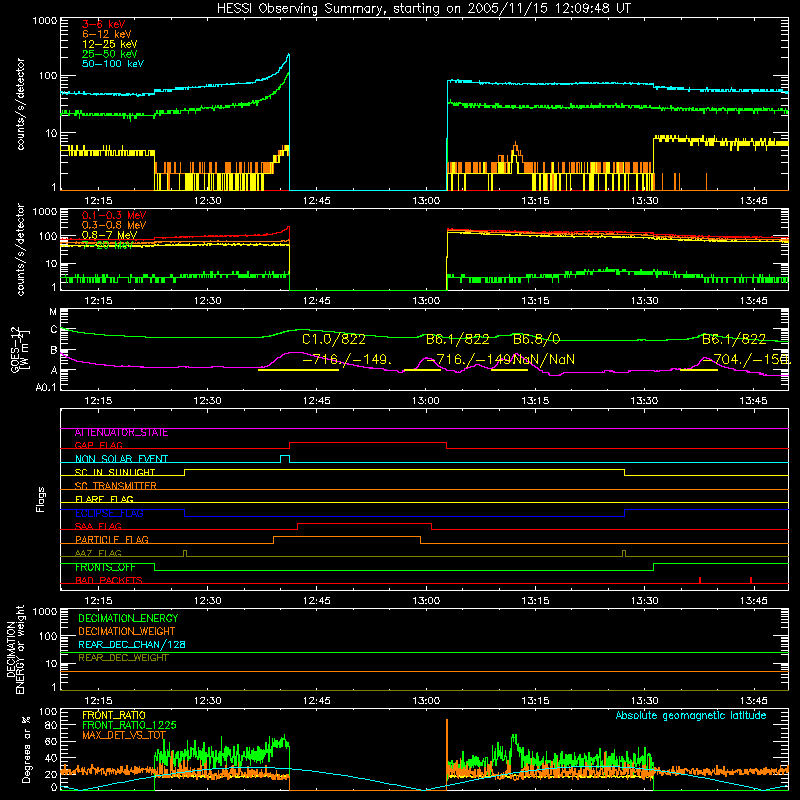Click the SC_IN_SUNLIGHT flag label
This screenshot has height=800, width=800.
(x=115, y=472)
